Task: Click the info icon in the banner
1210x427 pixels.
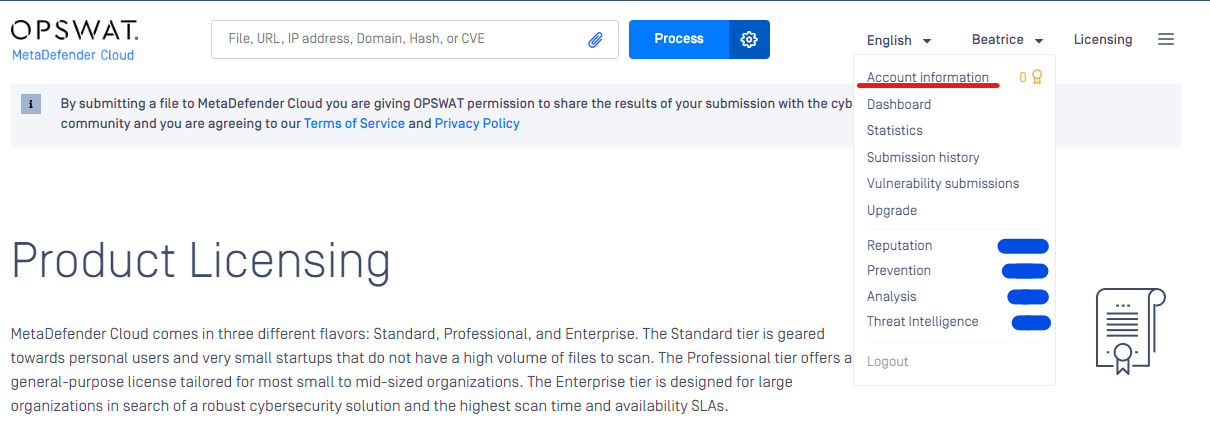Action: pos(31,103)
